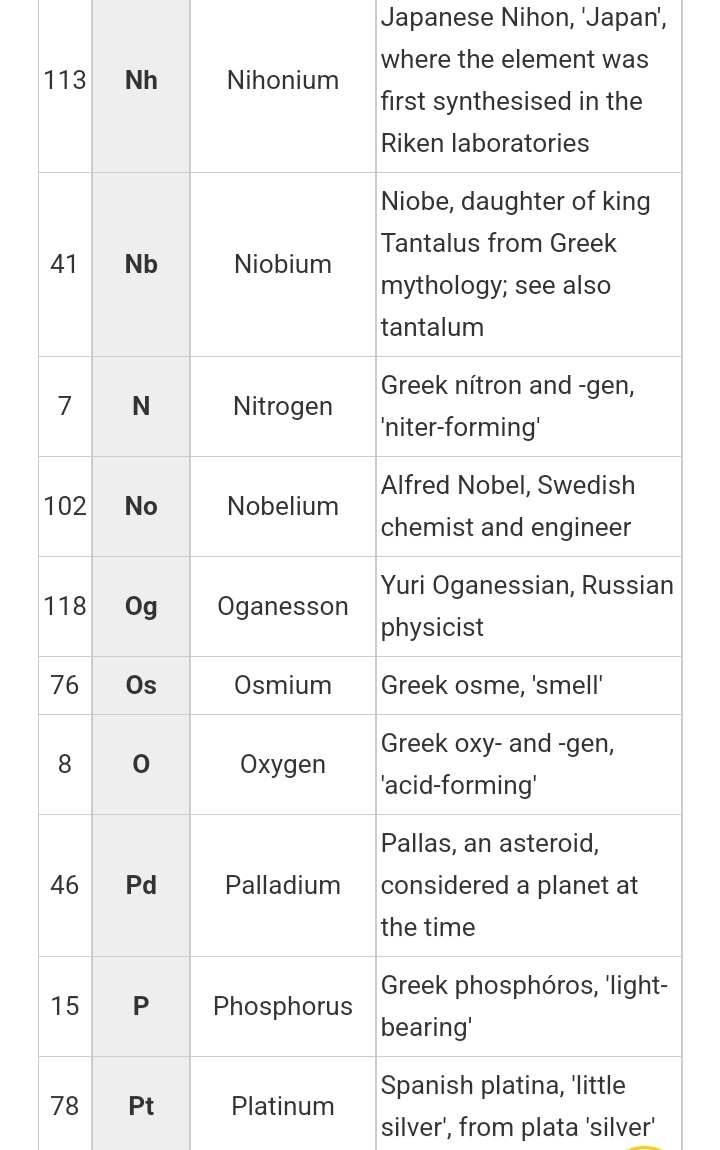Click atomic number 76 cell
The height and width of the screenshot is (1150, 720).
(65, 685)
